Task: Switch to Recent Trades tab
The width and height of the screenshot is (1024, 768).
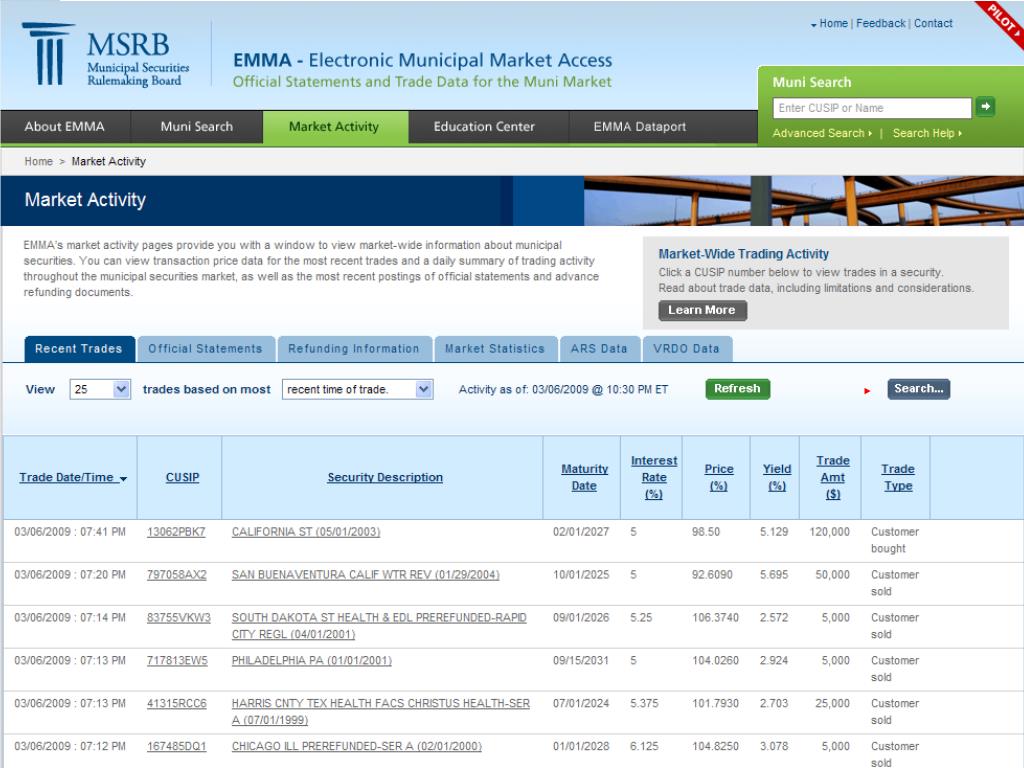Action: click(79, 349)
